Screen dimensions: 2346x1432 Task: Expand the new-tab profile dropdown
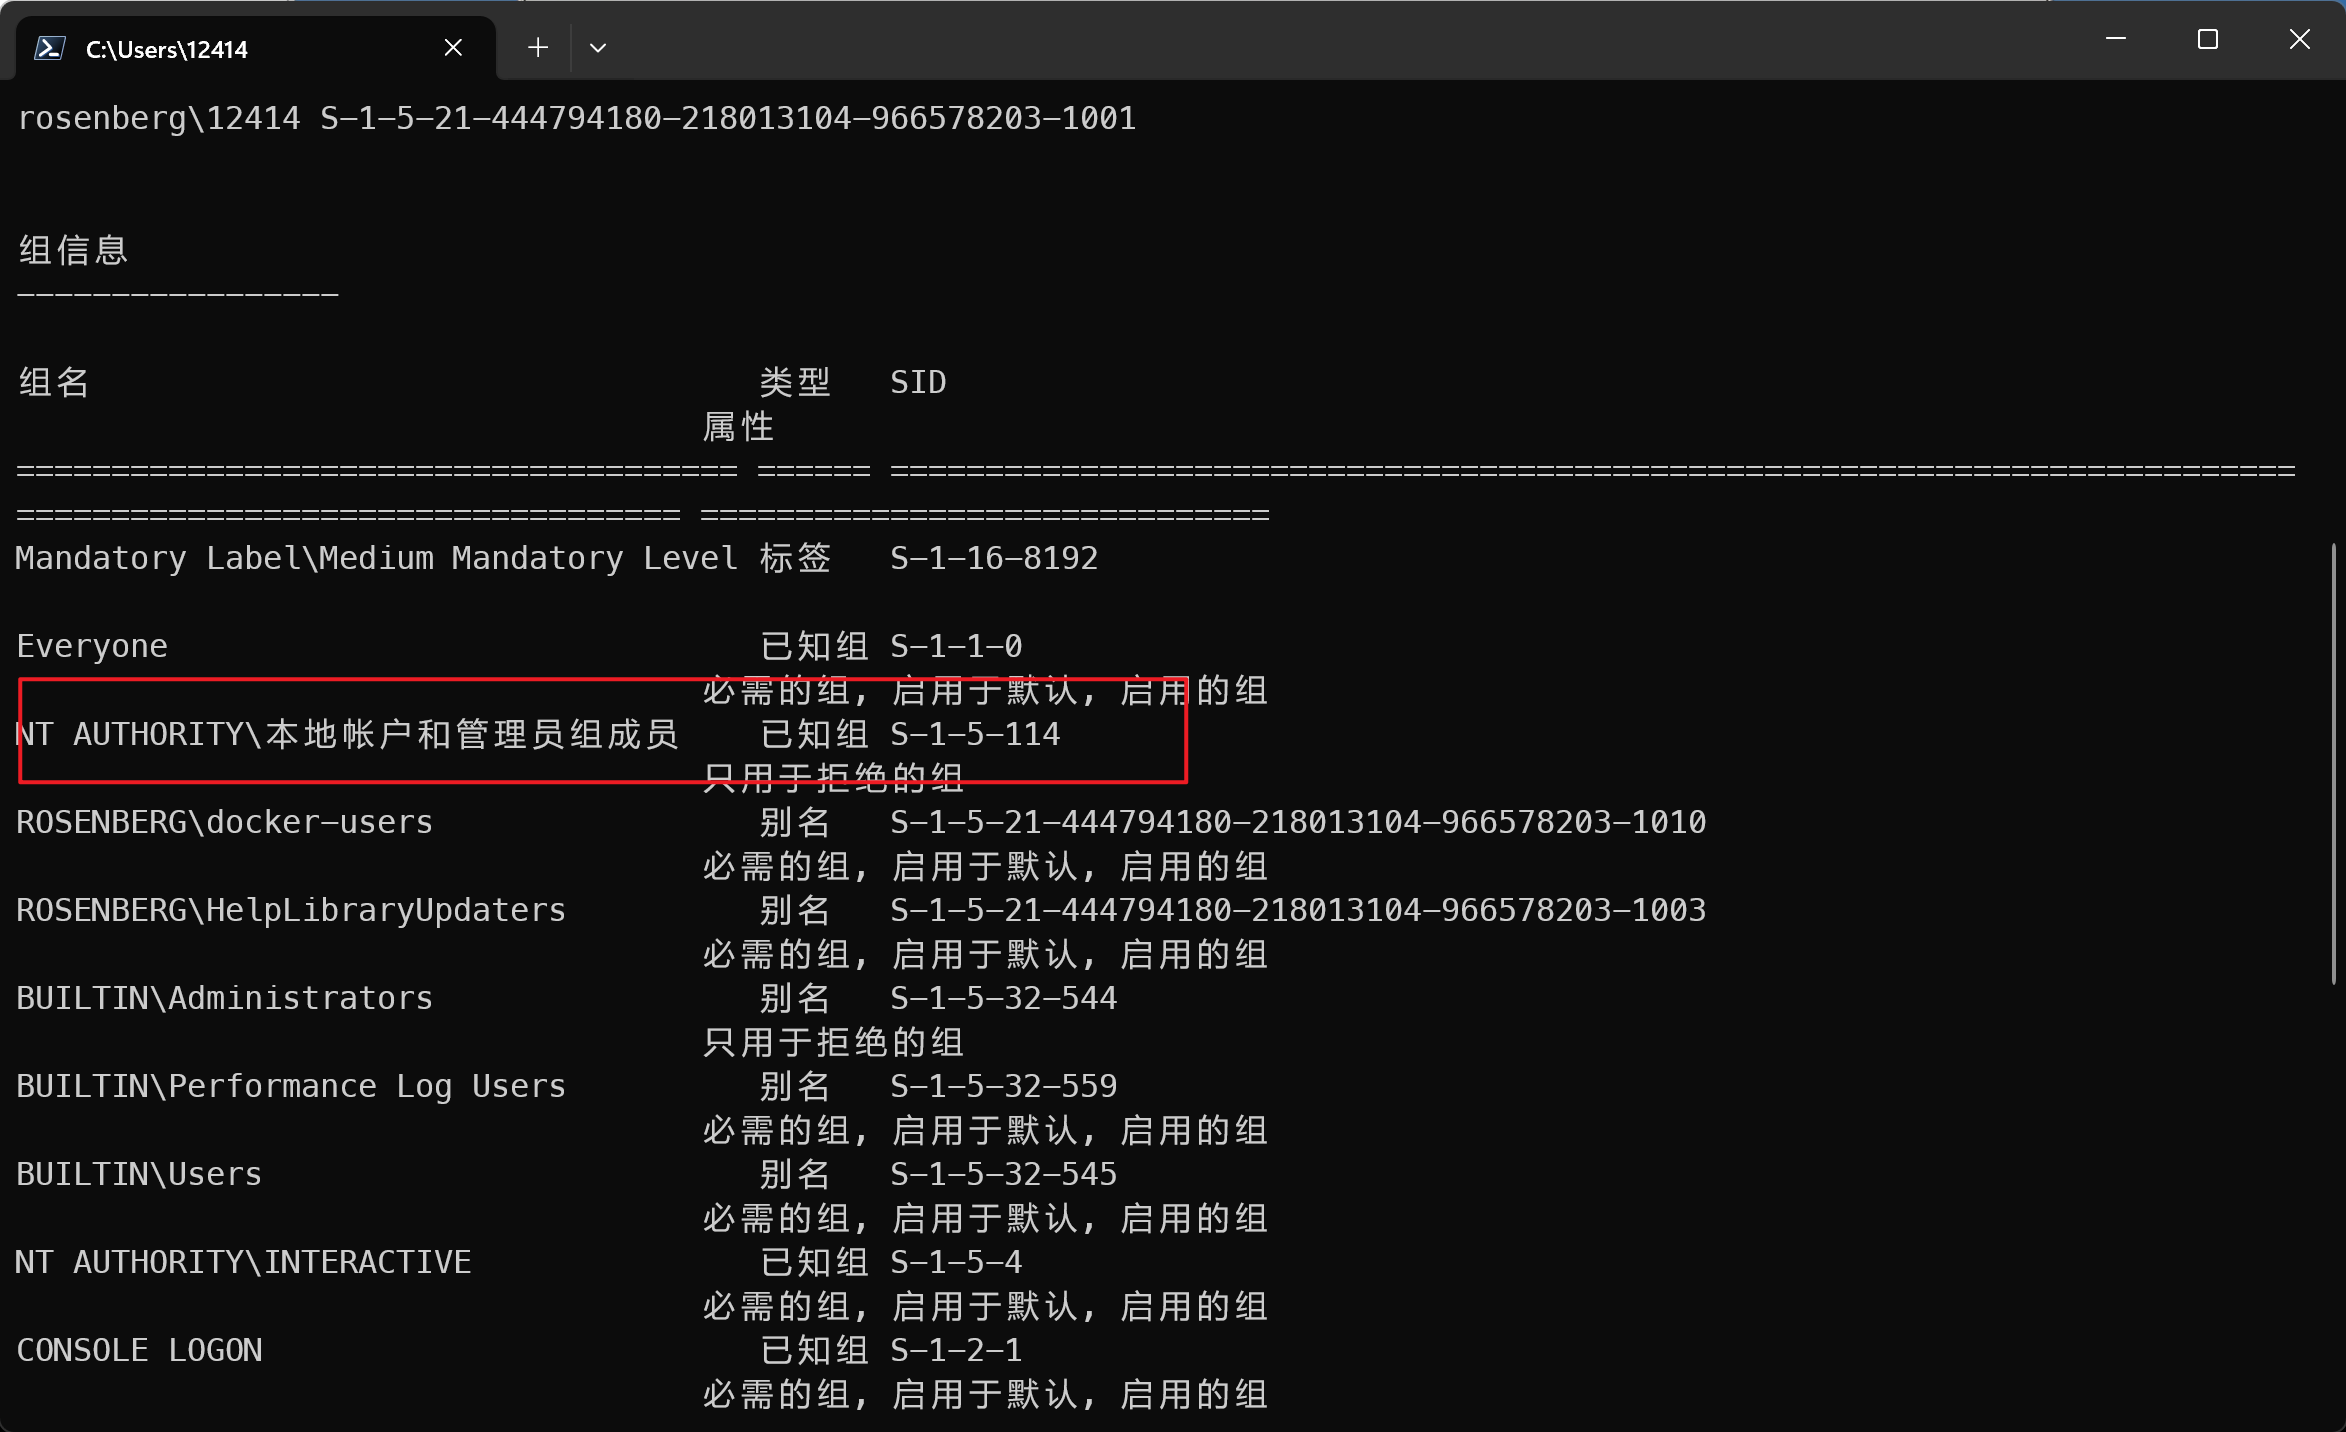(598, 47)
